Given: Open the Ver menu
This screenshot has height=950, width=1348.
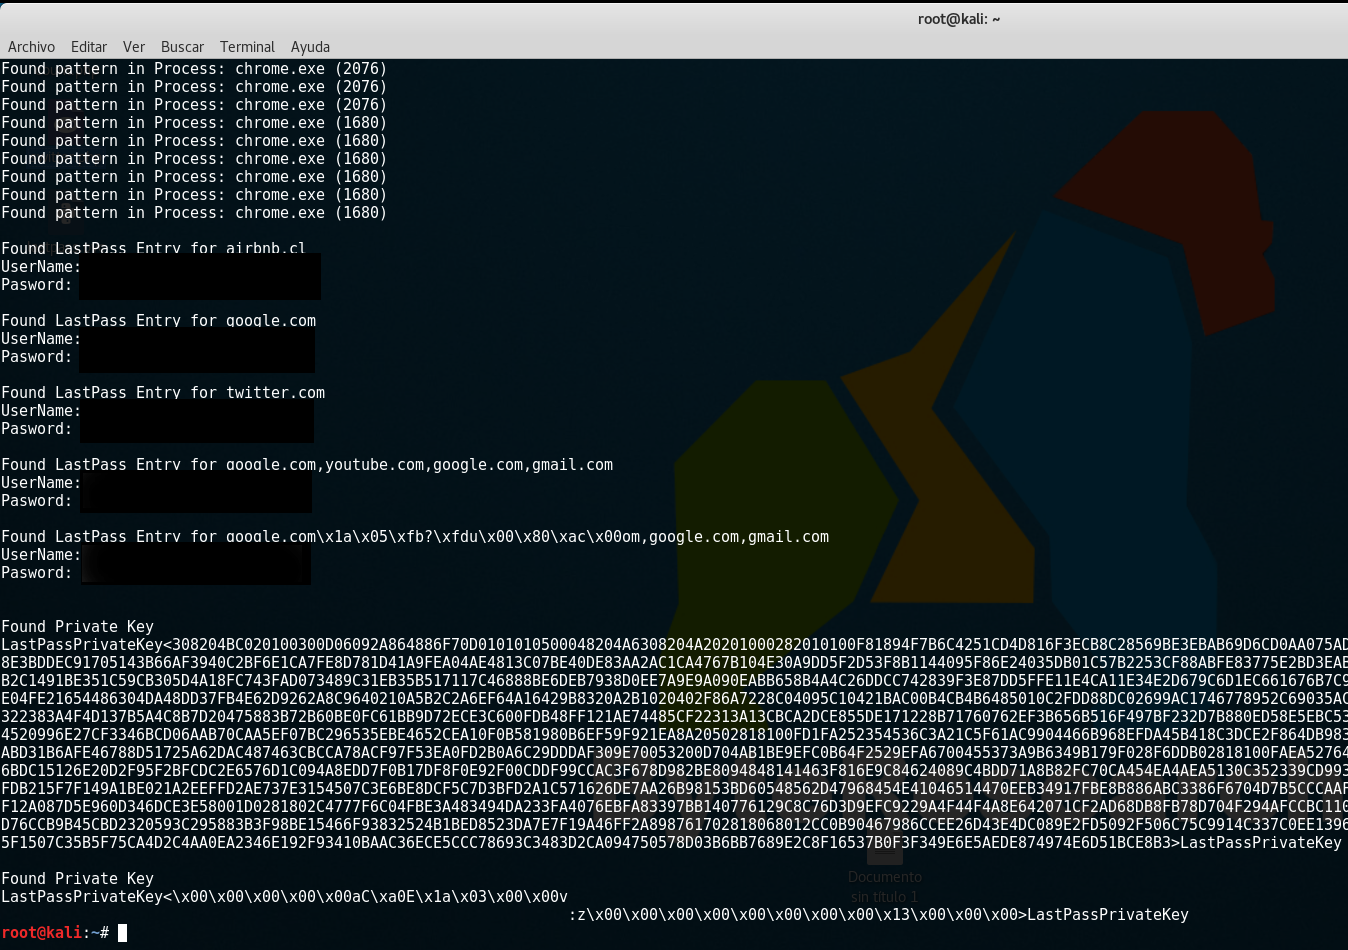Looking at the screenshot, I should coord(134,47).
